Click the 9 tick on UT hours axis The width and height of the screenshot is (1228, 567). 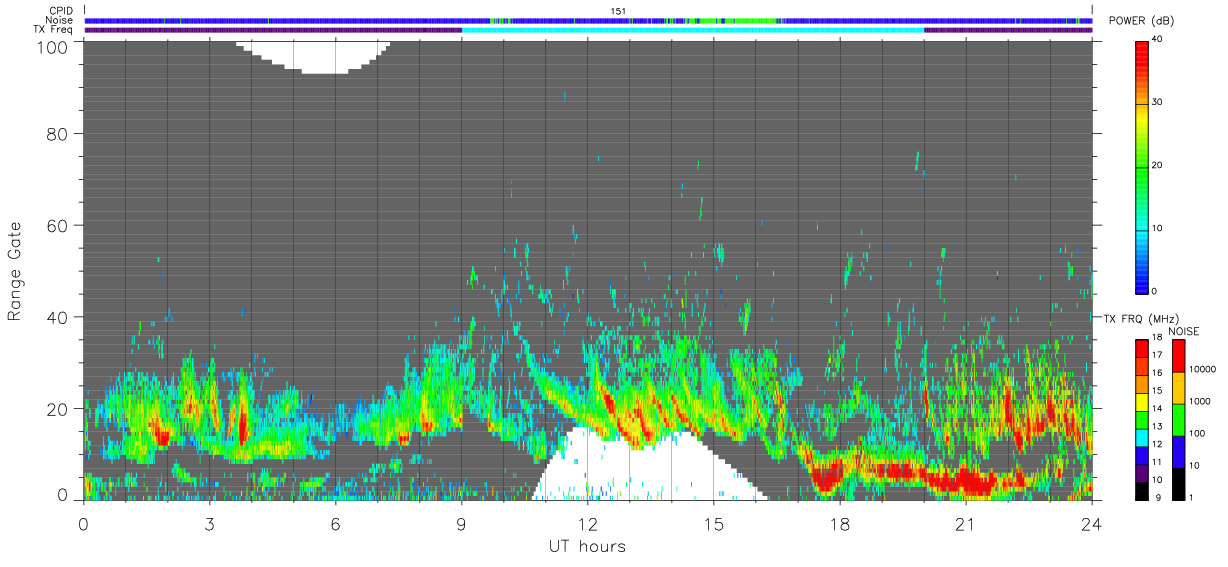click(x=461, y=524)
